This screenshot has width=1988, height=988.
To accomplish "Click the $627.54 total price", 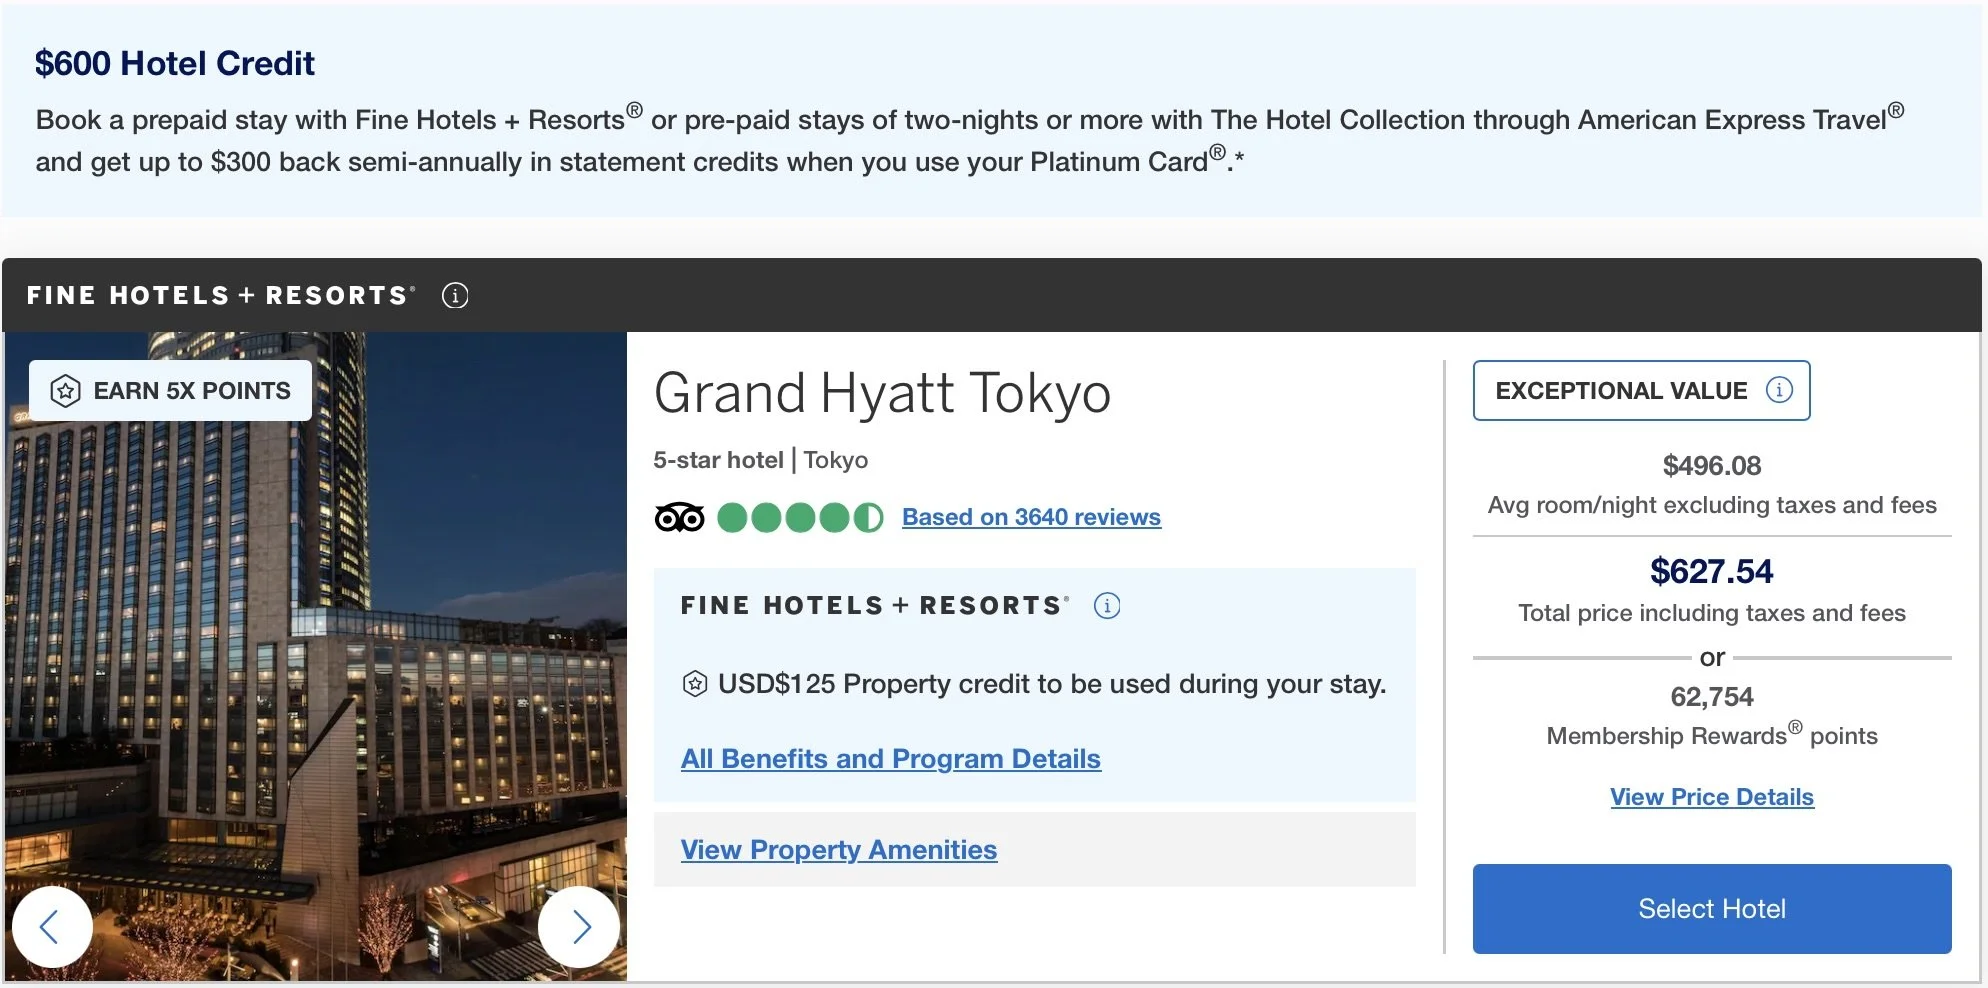I will point(1712,571).
